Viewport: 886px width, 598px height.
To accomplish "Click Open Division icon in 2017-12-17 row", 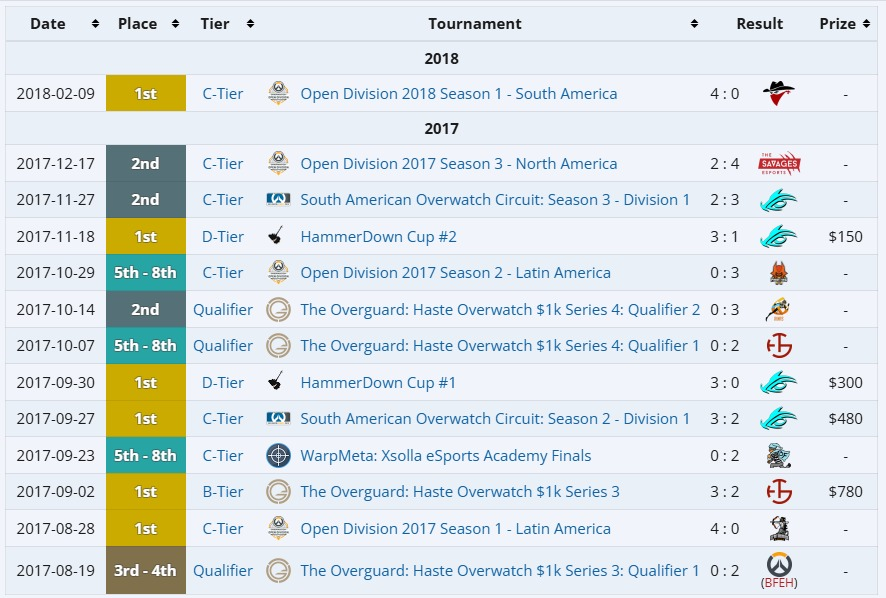I will coord(278,163).
